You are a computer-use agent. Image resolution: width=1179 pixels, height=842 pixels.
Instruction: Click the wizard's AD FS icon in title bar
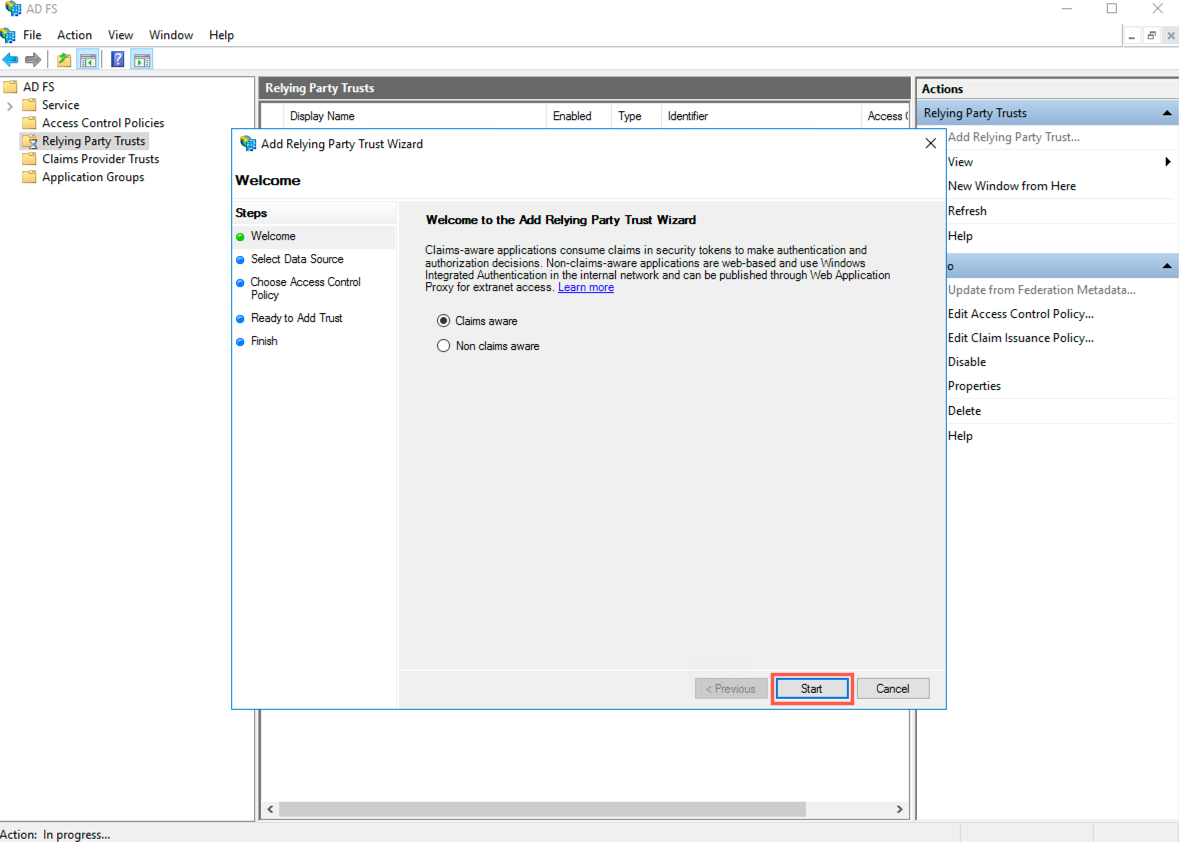[x=247, y=143]
